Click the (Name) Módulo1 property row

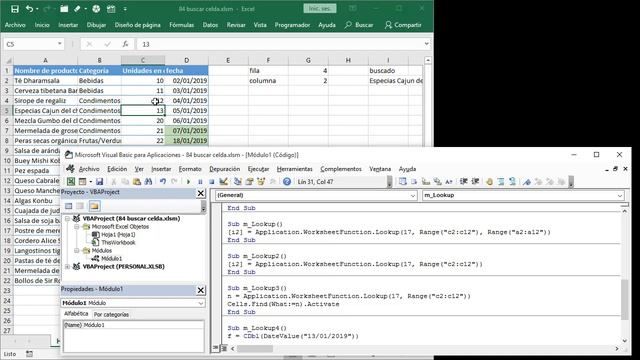tap(133, 325)
